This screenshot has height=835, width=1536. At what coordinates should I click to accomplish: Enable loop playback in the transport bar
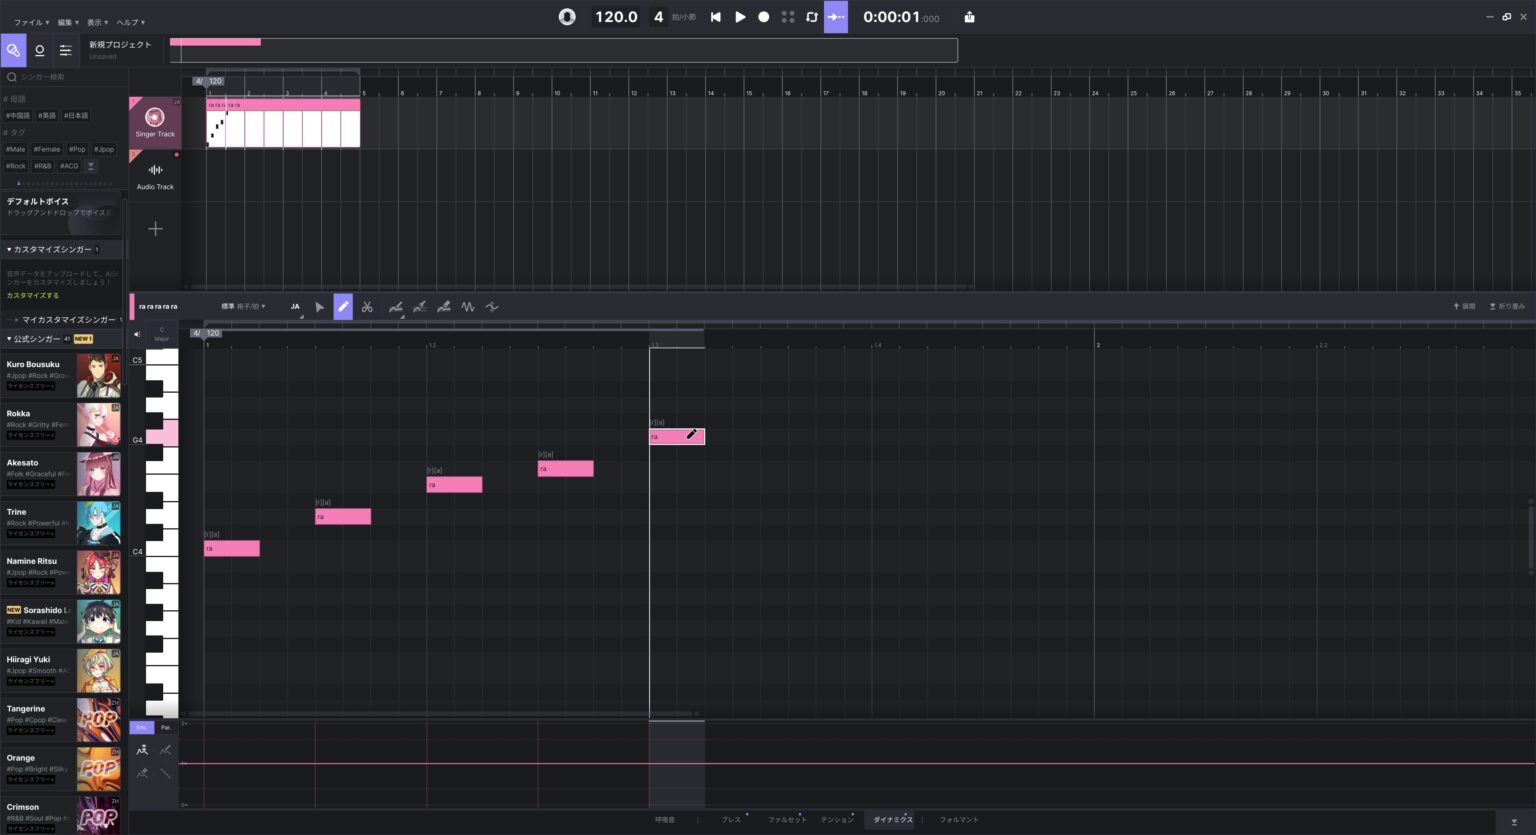[811, 17]
